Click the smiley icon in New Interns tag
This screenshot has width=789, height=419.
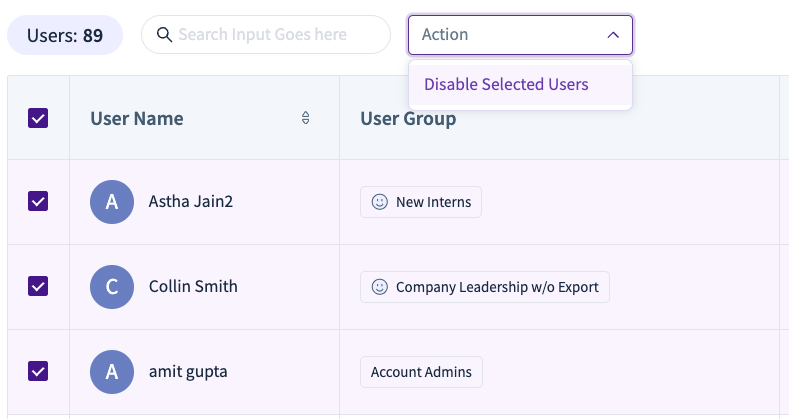click(x=379, y=202)
